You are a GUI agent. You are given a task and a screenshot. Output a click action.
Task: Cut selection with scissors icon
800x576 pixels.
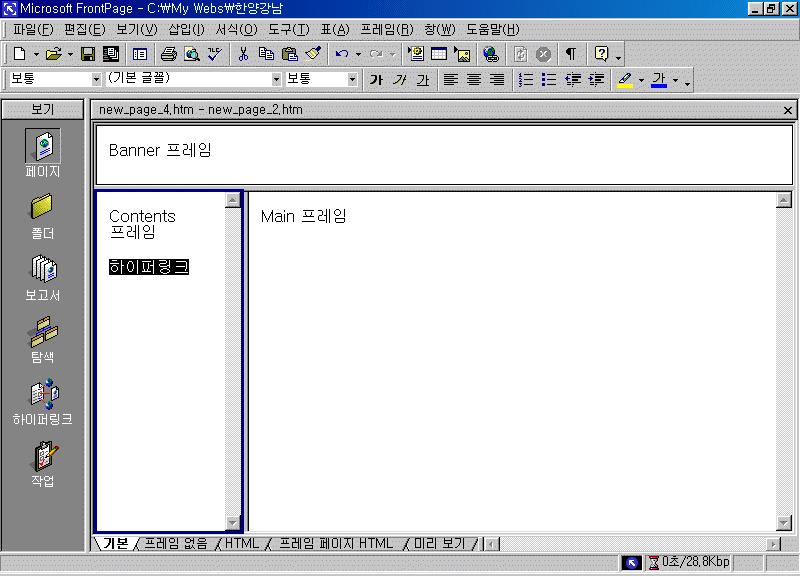pos(243,54)
